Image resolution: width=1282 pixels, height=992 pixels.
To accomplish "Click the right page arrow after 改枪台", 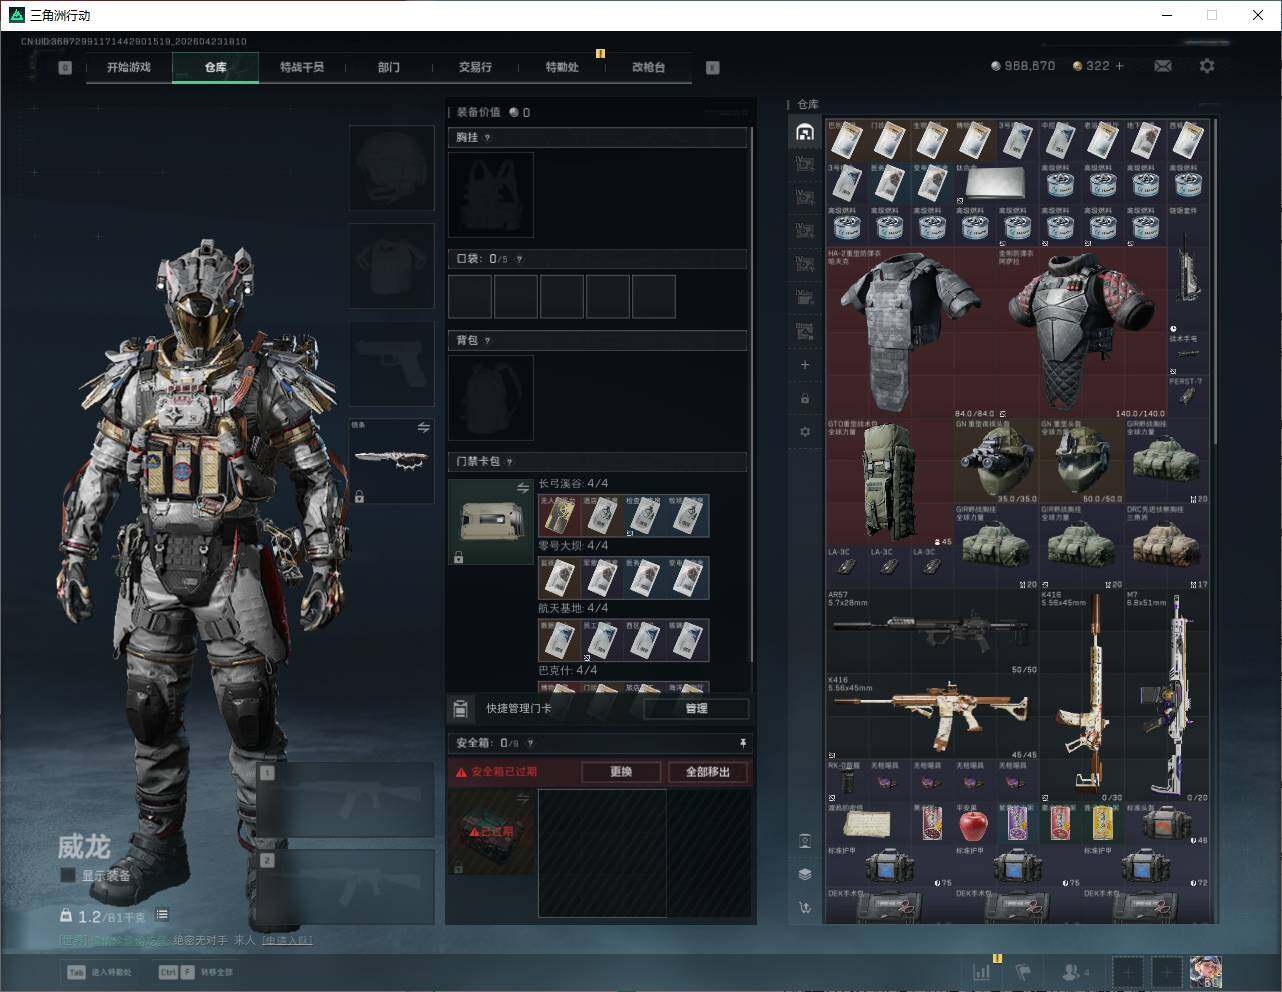I will pos(713,68).
